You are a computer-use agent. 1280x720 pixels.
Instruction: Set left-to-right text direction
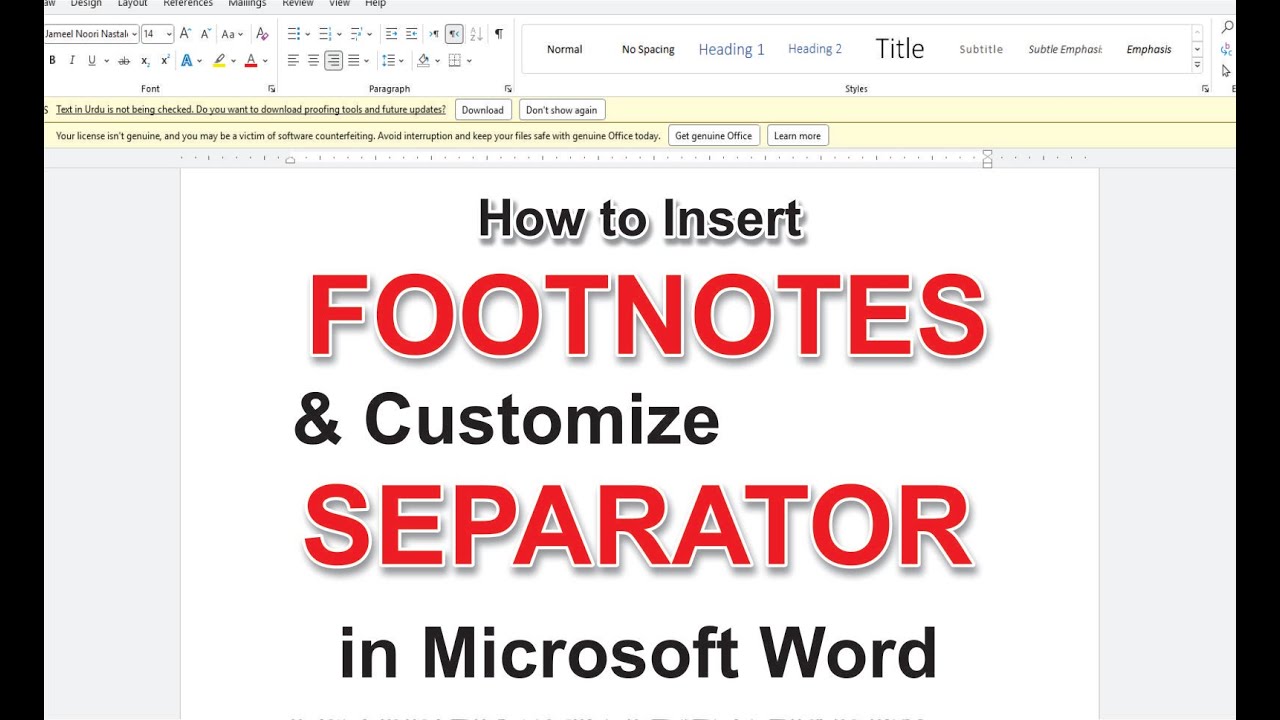434,34
